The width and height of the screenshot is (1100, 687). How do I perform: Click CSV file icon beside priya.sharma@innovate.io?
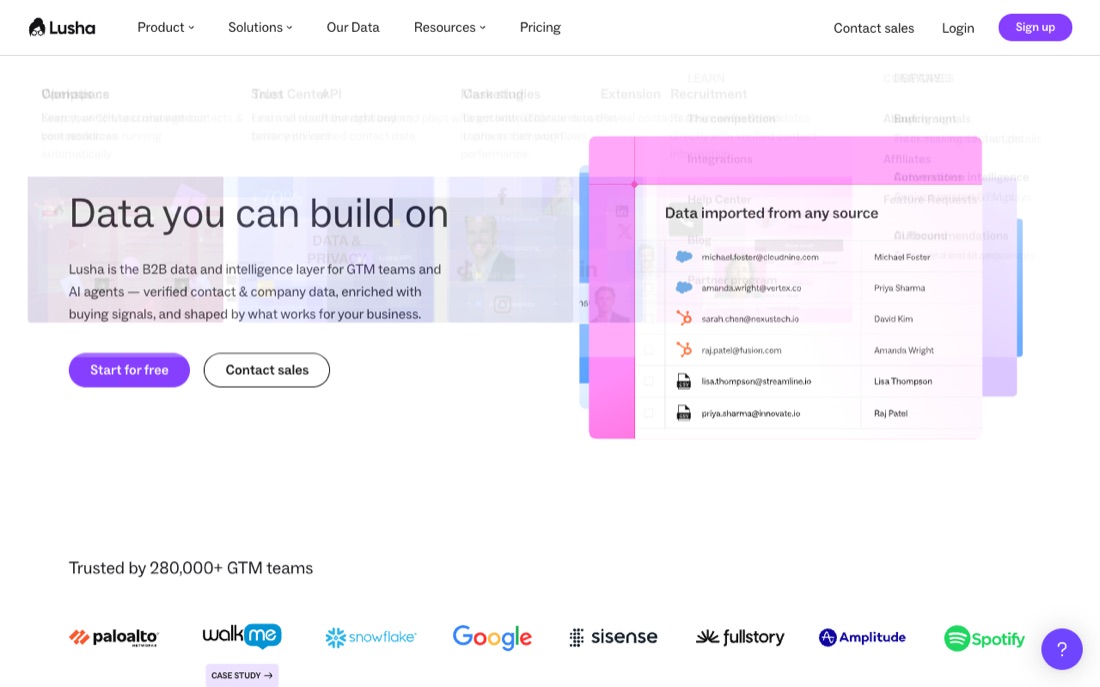coord(683,413)
